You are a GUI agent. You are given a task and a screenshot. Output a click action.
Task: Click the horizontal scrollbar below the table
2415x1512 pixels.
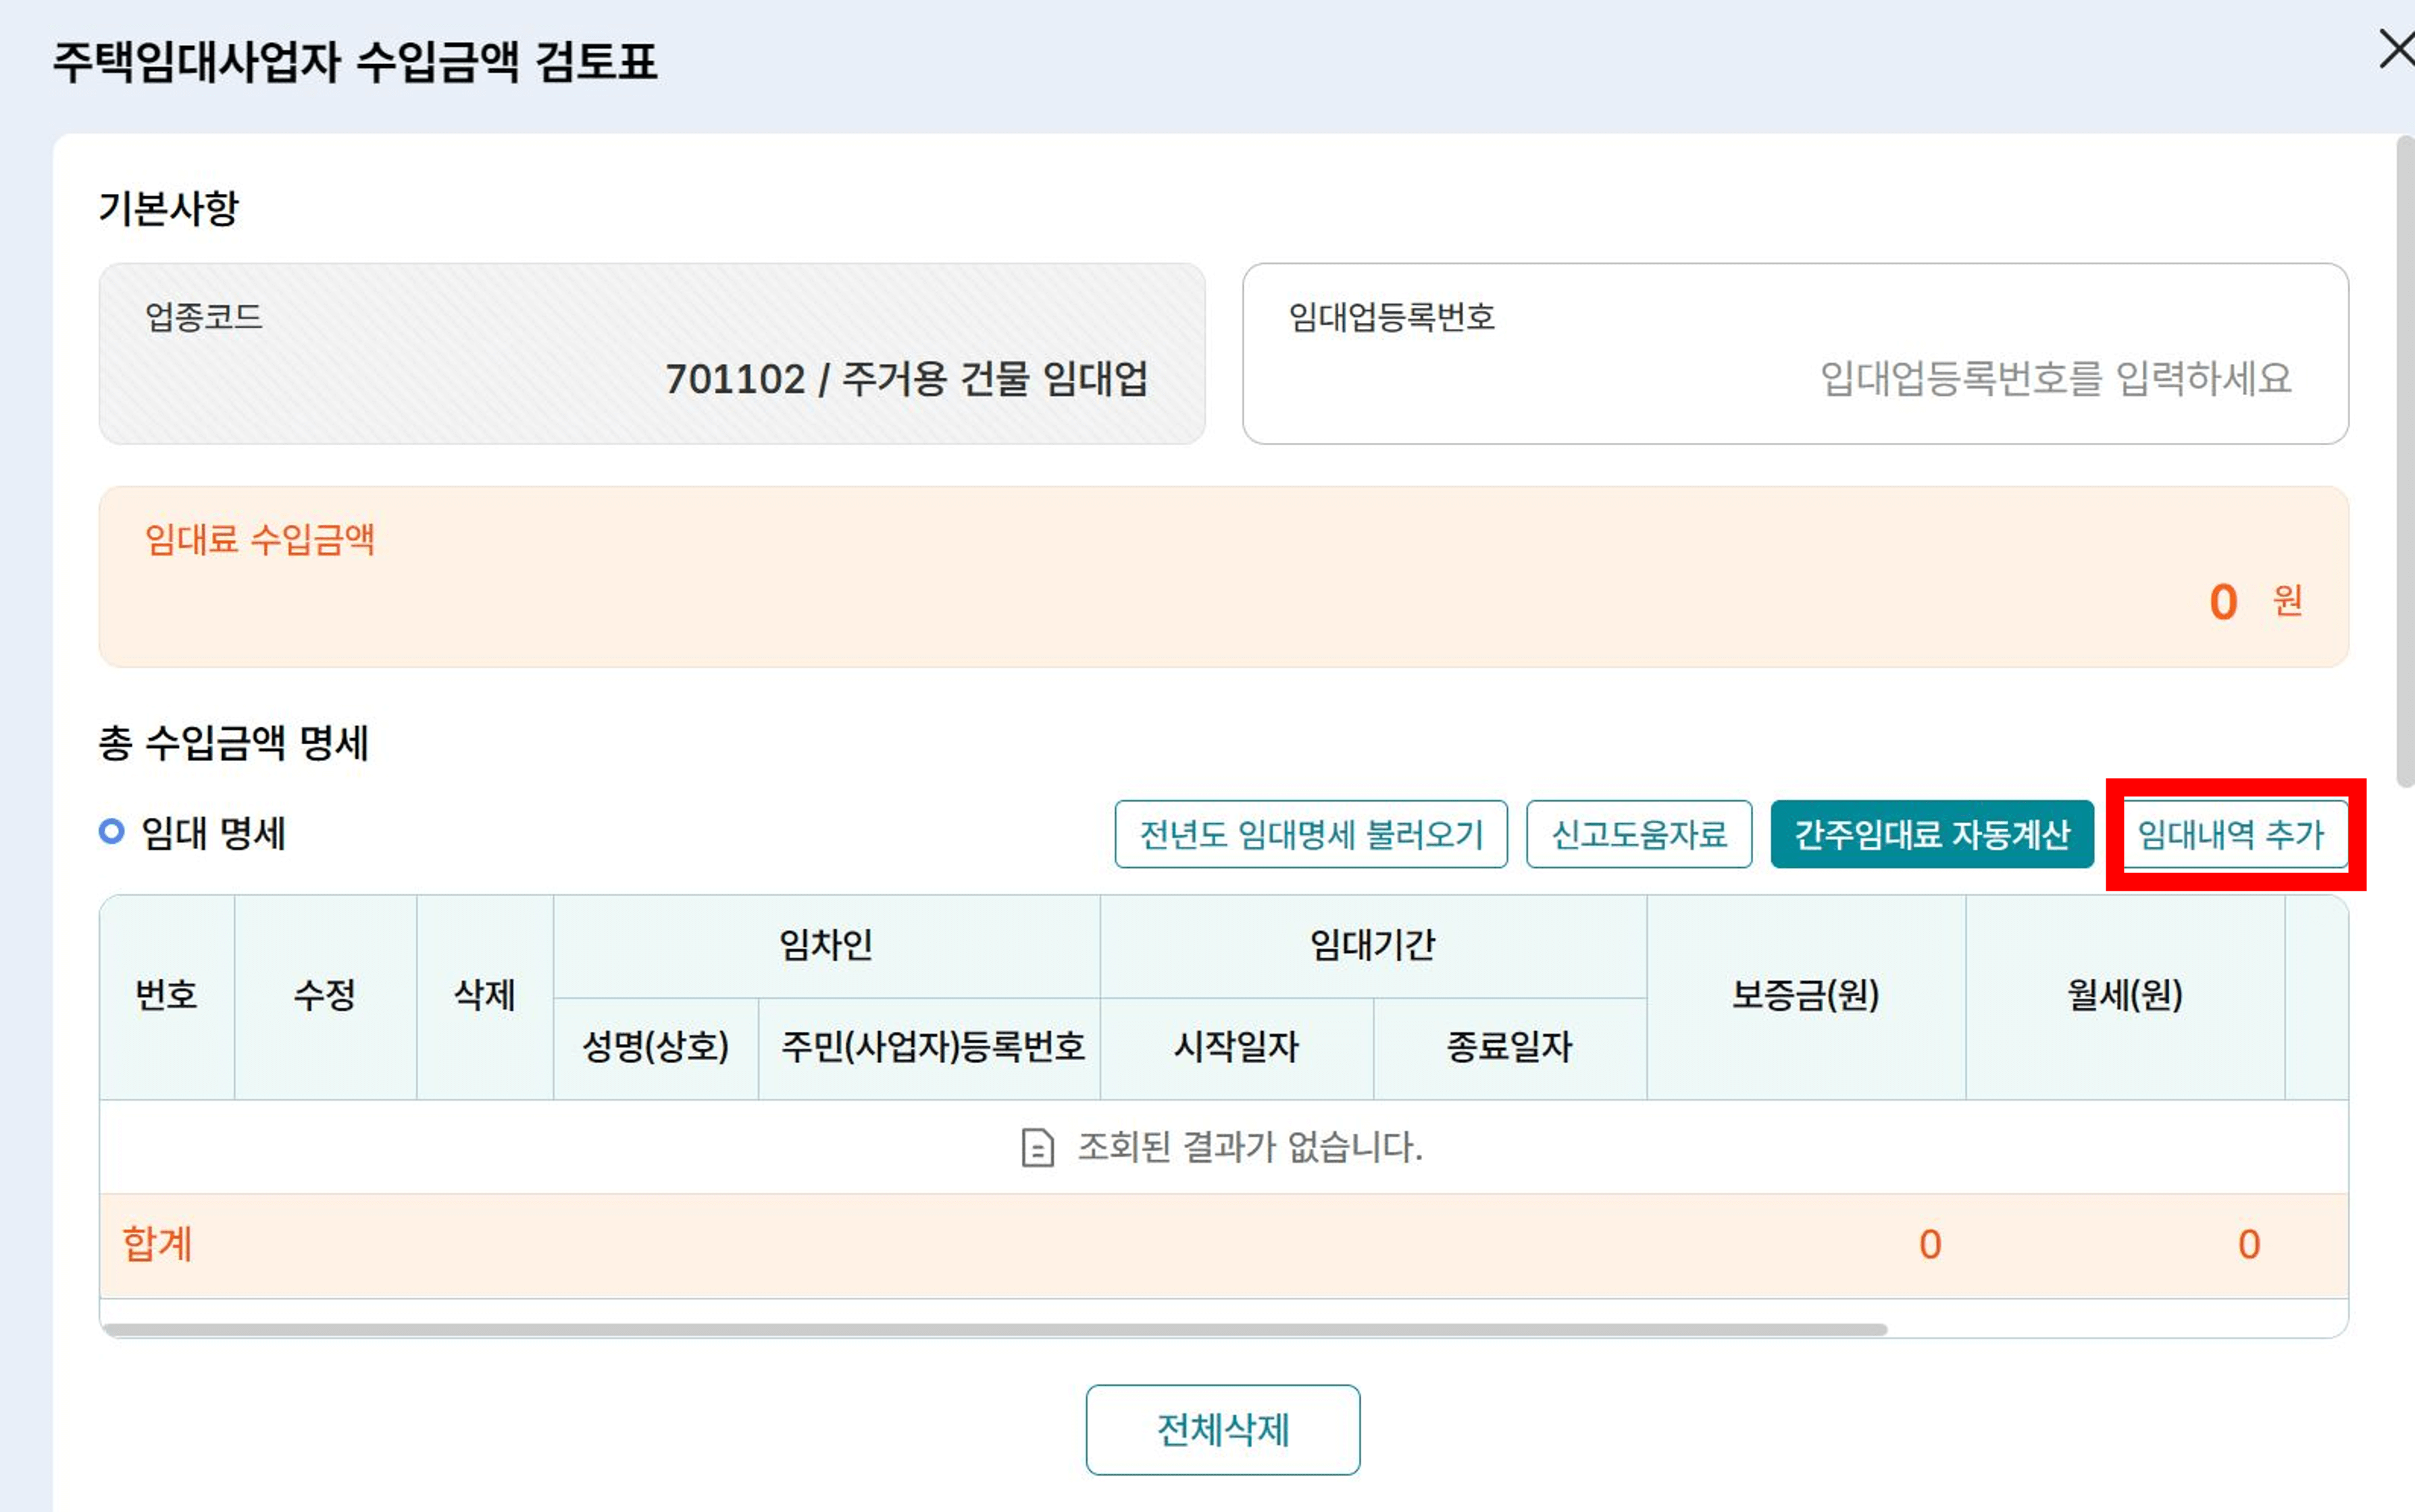tap(1000, 1328)
